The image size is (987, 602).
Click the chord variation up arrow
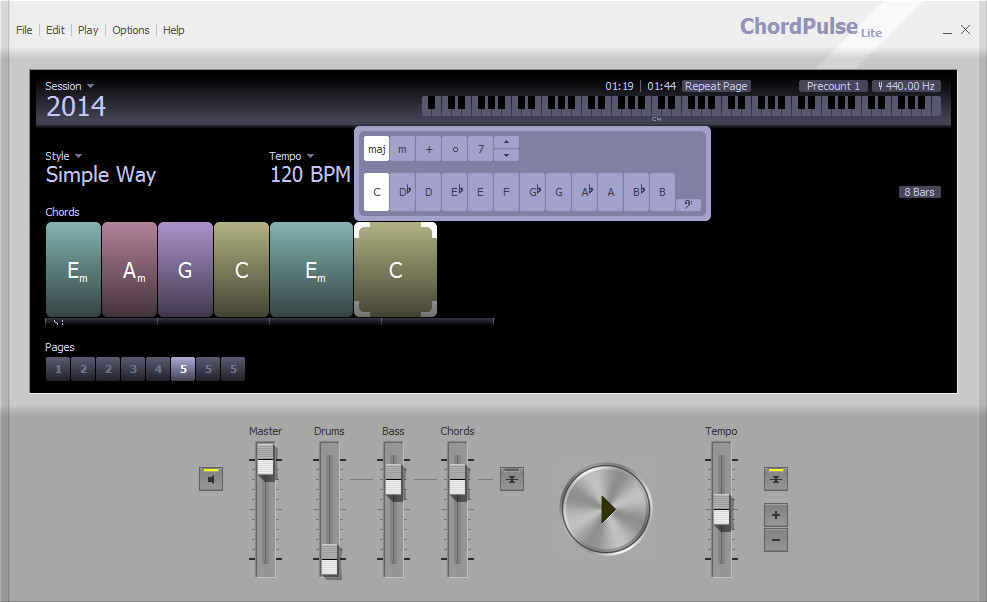coord(506,142)
